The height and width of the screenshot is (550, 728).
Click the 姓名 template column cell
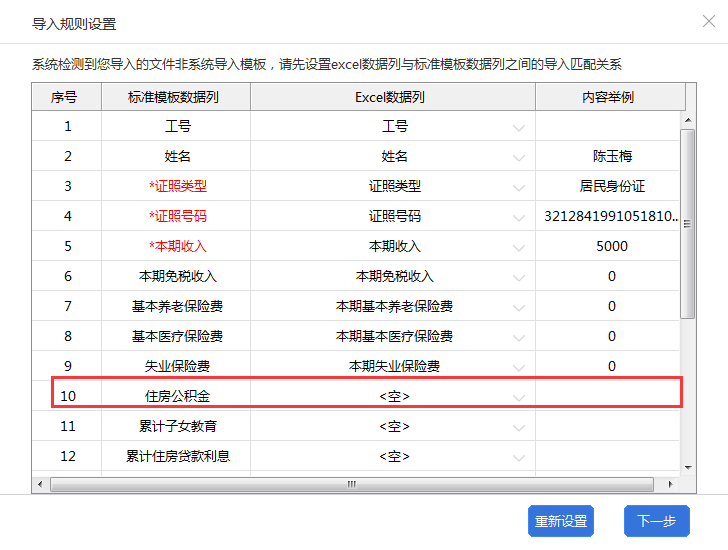pos(176,156)
